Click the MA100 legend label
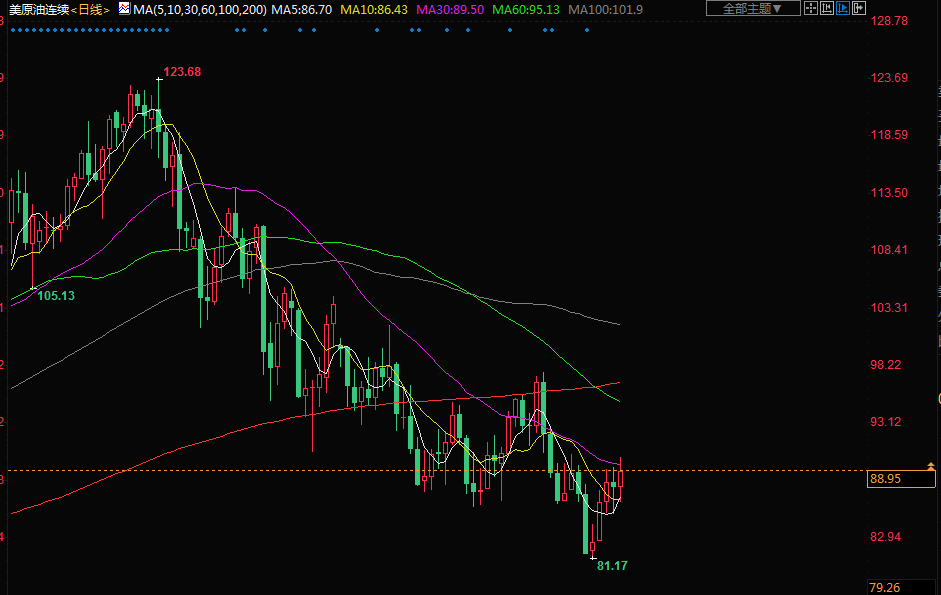The height and width of the screenshot is (595, 941). tap(604, 9)
